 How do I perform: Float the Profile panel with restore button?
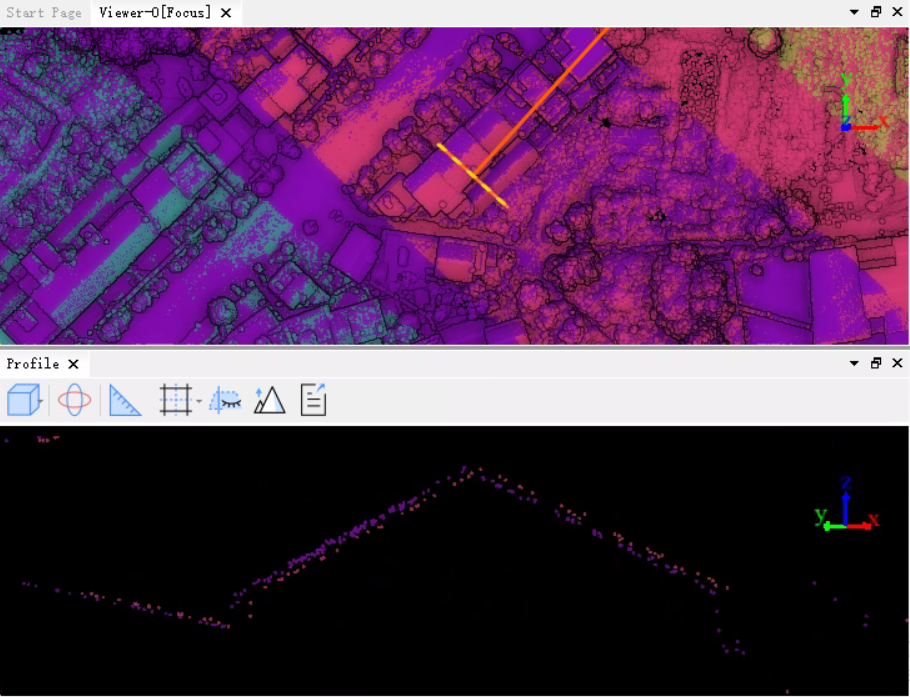876,364
